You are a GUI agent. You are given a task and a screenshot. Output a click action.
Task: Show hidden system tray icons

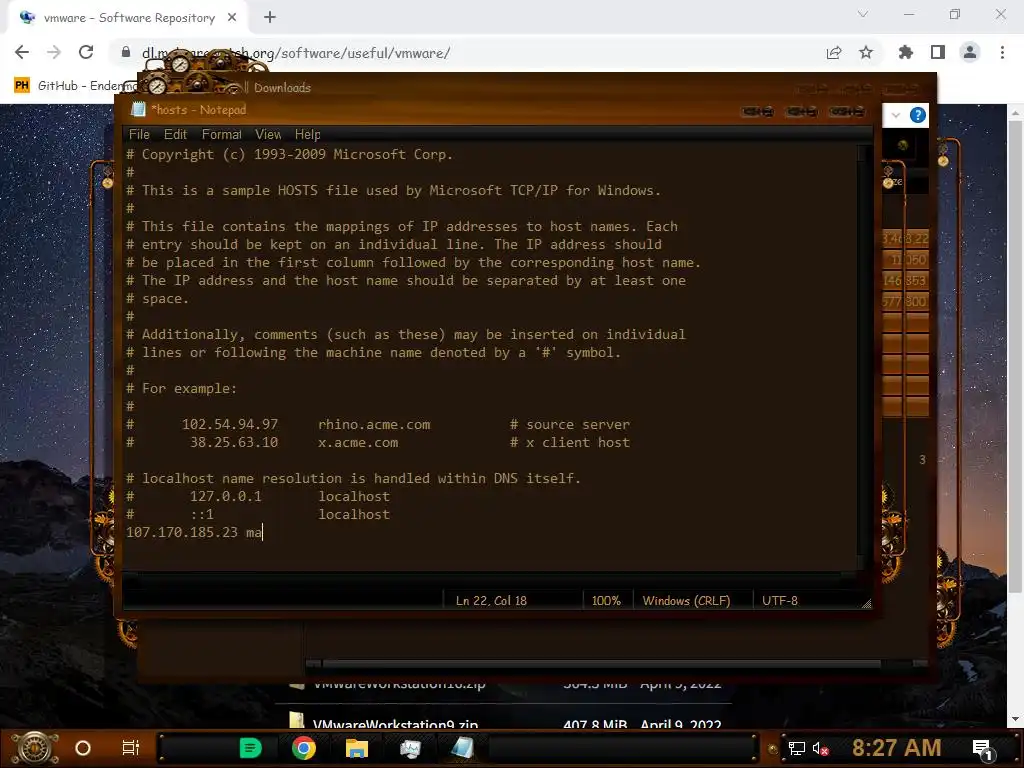point(773,749)
